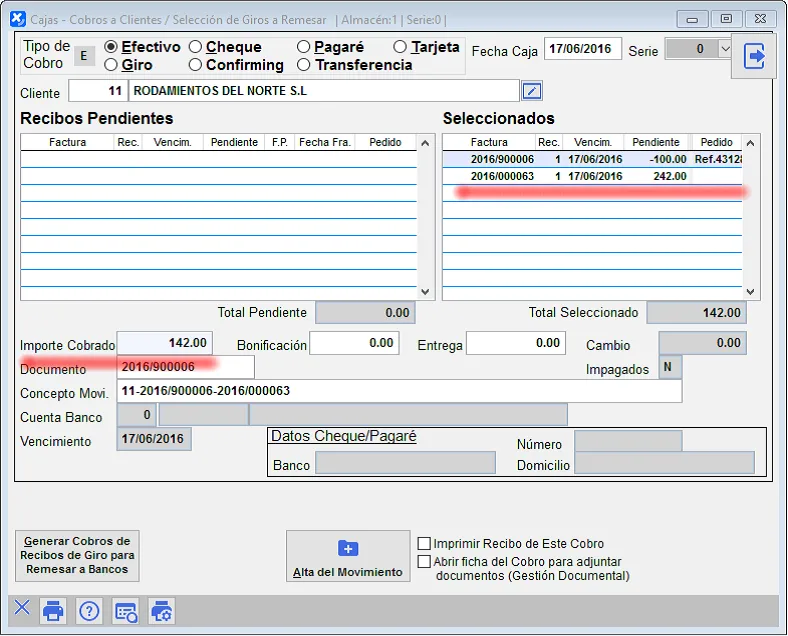Click the blue X icon in the bottom toolbar
788x636 pixels.
click(x=22, y=609)
